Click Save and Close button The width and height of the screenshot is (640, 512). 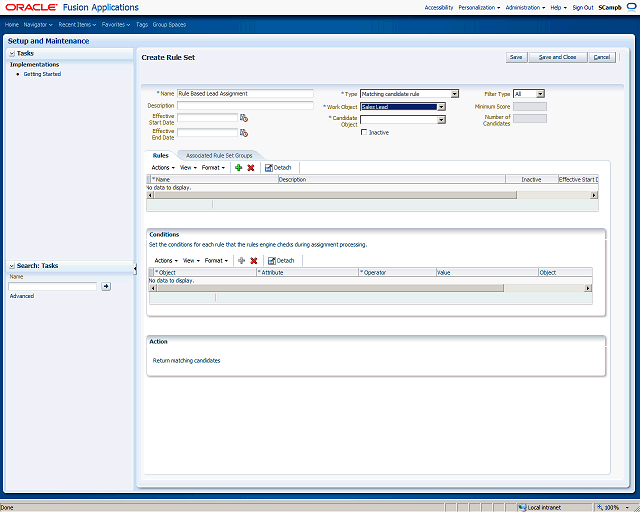(558, 57)
